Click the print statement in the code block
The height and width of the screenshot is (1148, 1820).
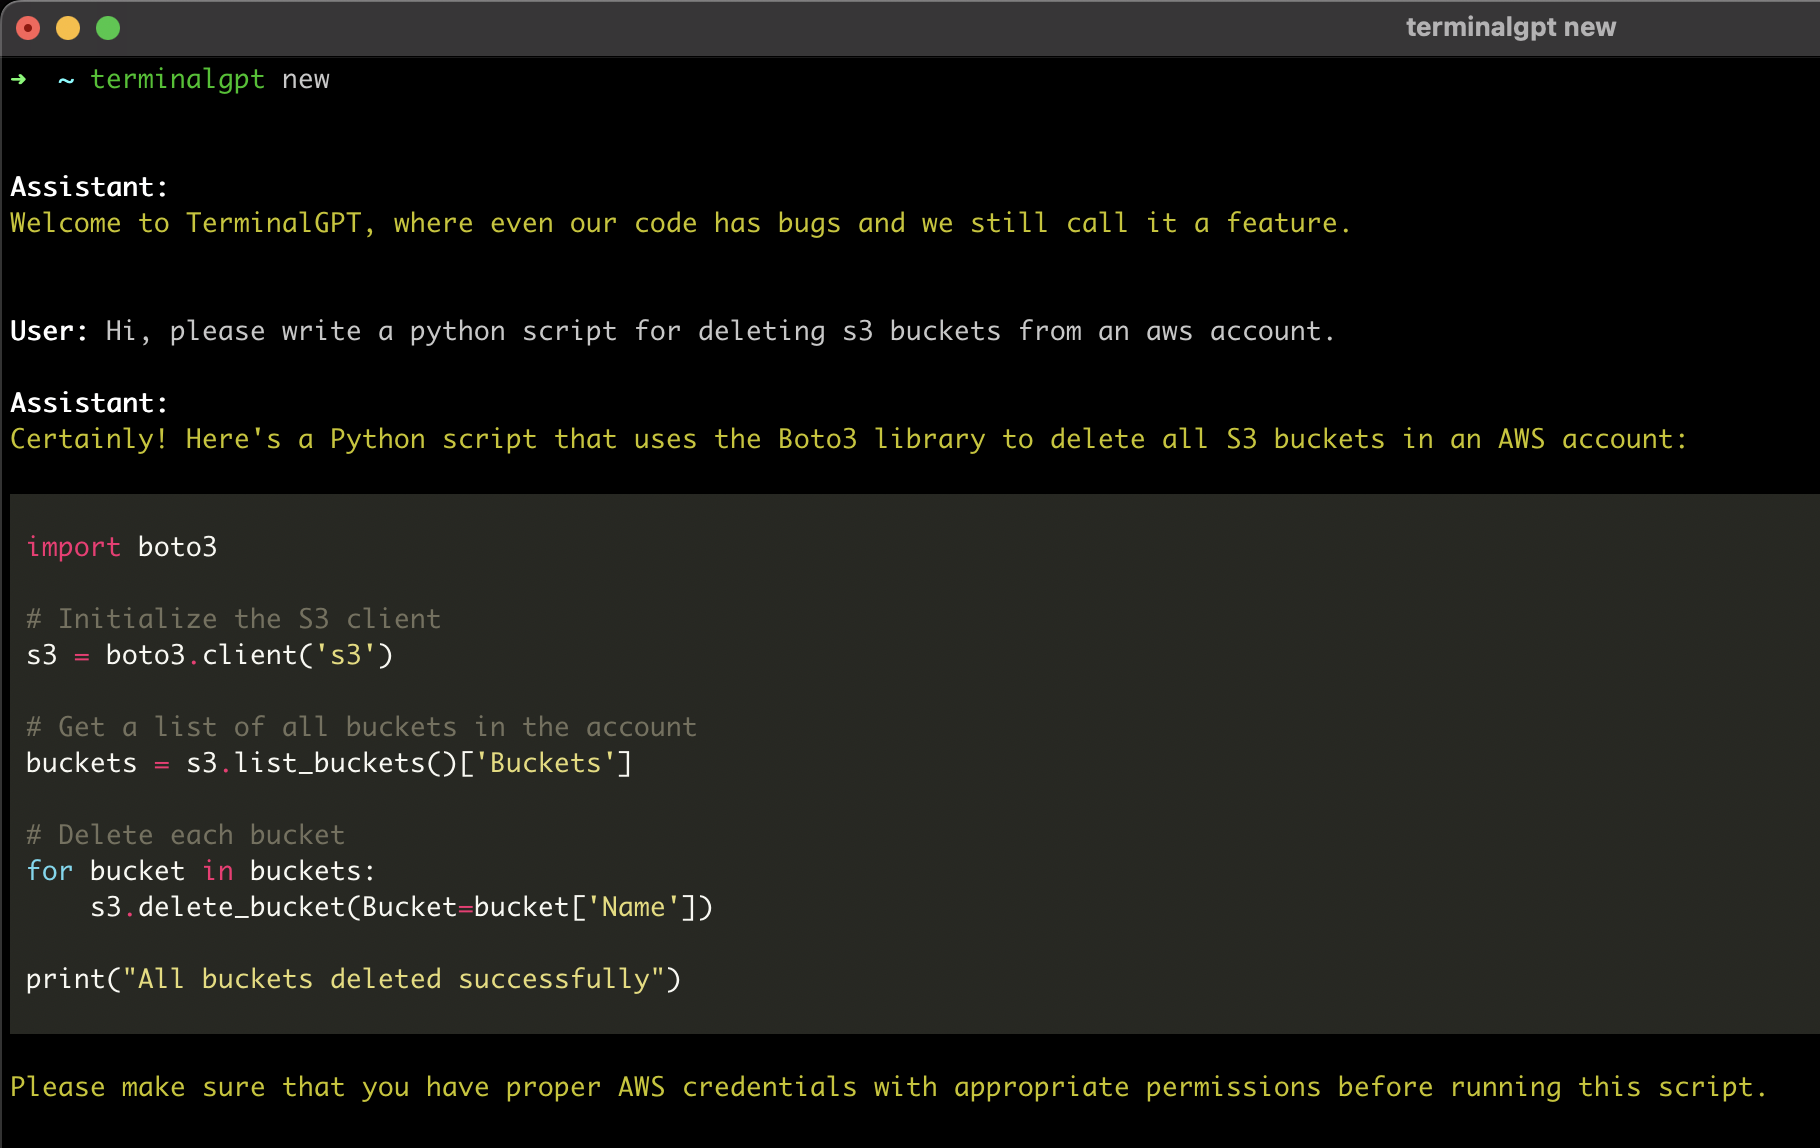click(x=350, y=978)
